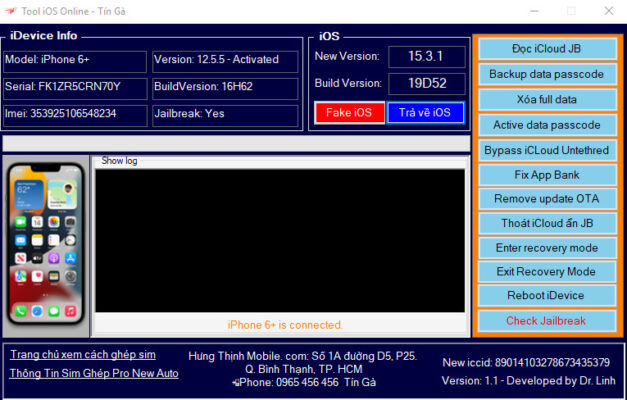
Task: Click iPhone 6+ is connected status text
Action: point(285,325)
